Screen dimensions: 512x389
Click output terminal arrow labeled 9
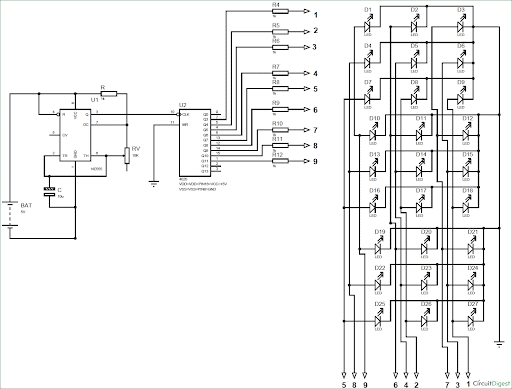(307, 161)
